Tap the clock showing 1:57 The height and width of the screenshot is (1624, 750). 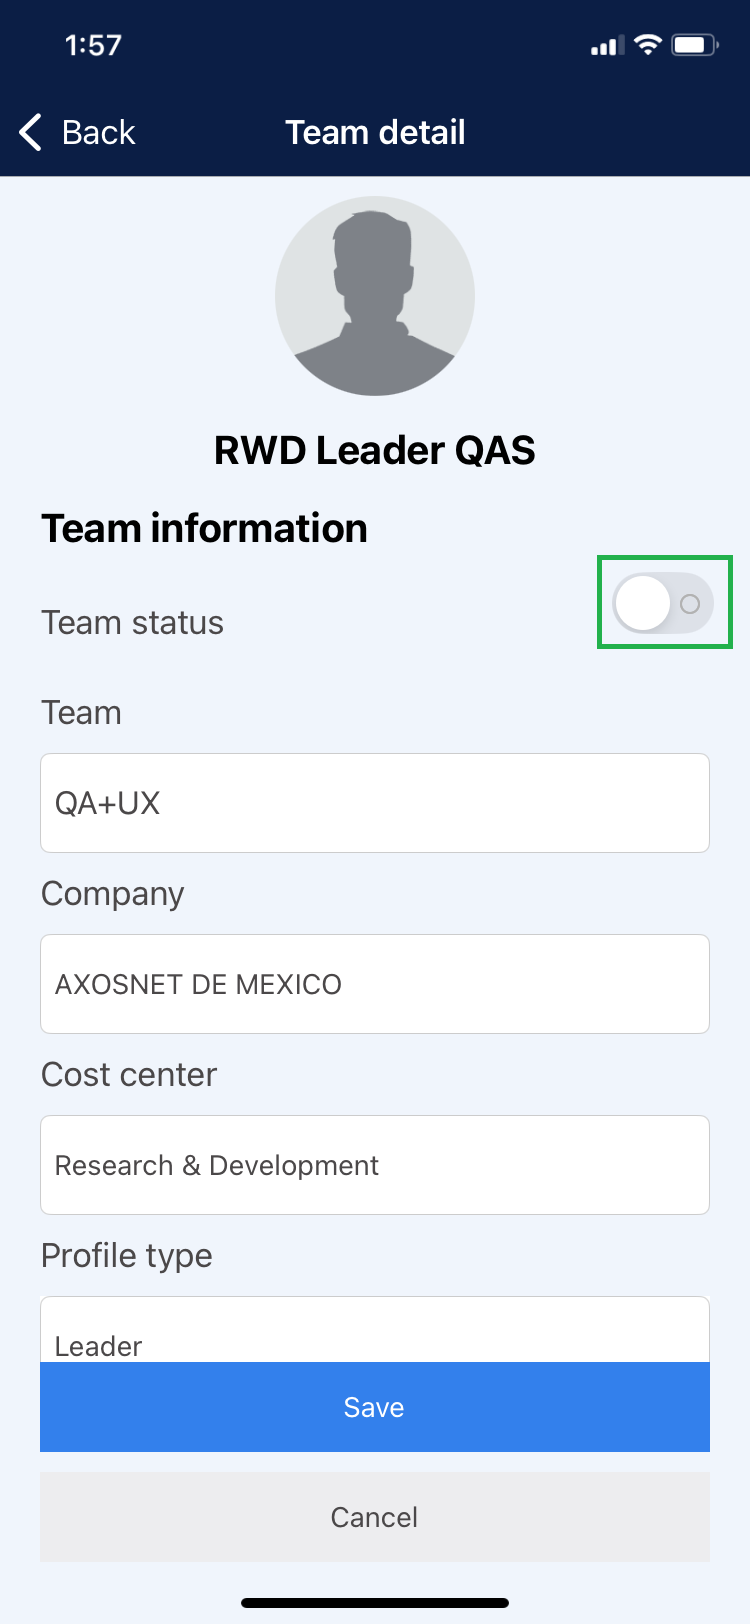pos(93,45)
